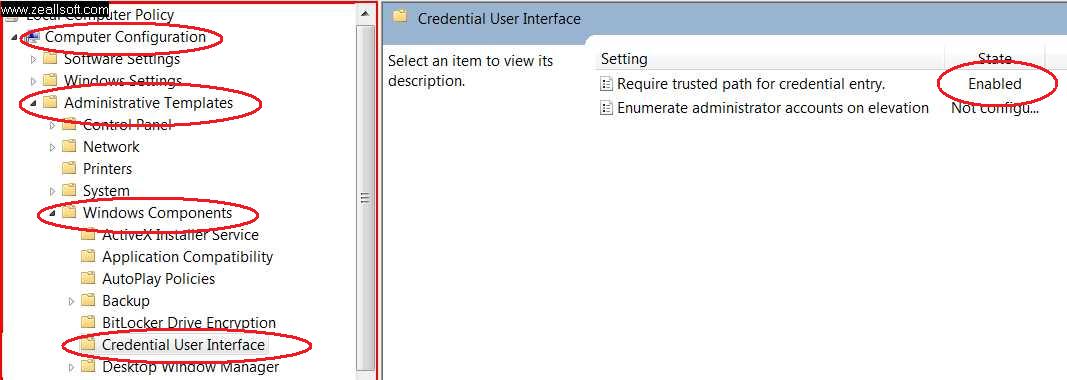Sort by the State column header
The width and height of the screenshot is (1067, 380).
pyautogui.click(x=994, y=59)
